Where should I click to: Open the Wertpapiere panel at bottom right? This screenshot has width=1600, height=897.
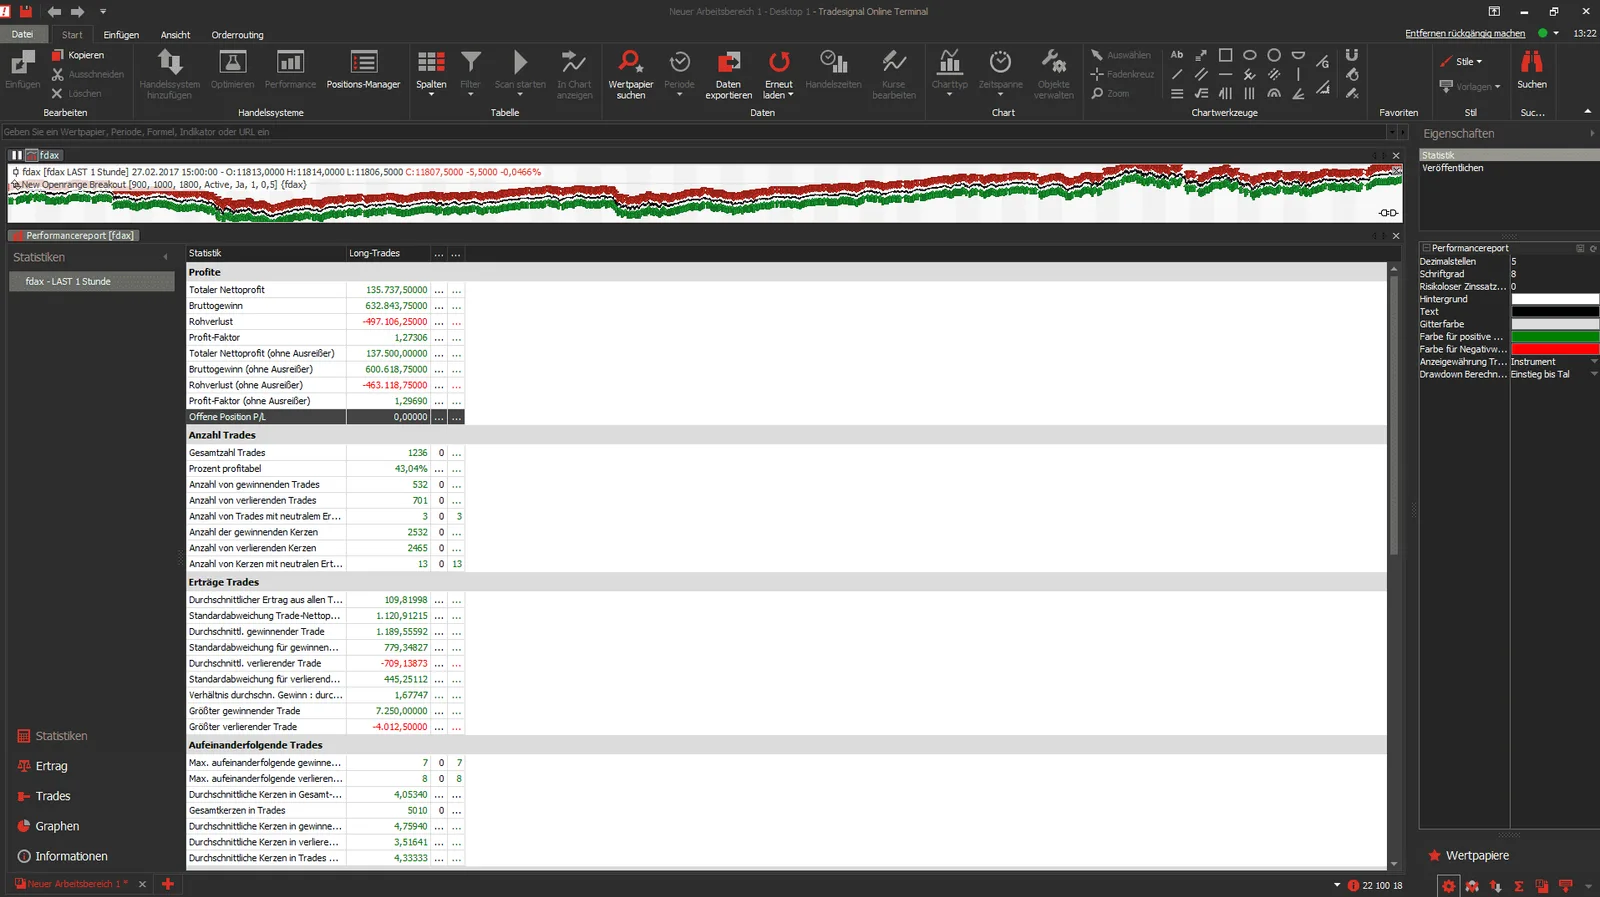1467,856
